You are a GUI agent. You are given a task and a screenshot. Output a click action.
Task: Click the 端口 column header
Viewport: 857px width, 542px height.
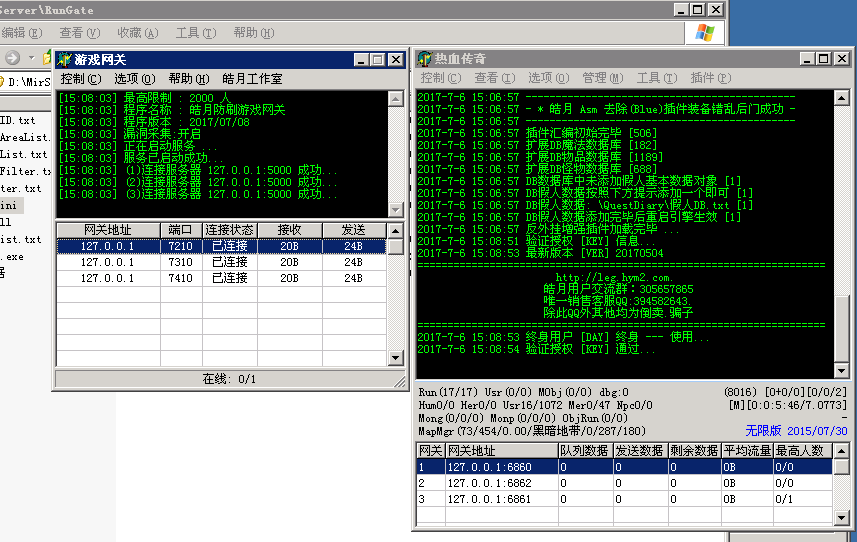[x=181, y=230]
